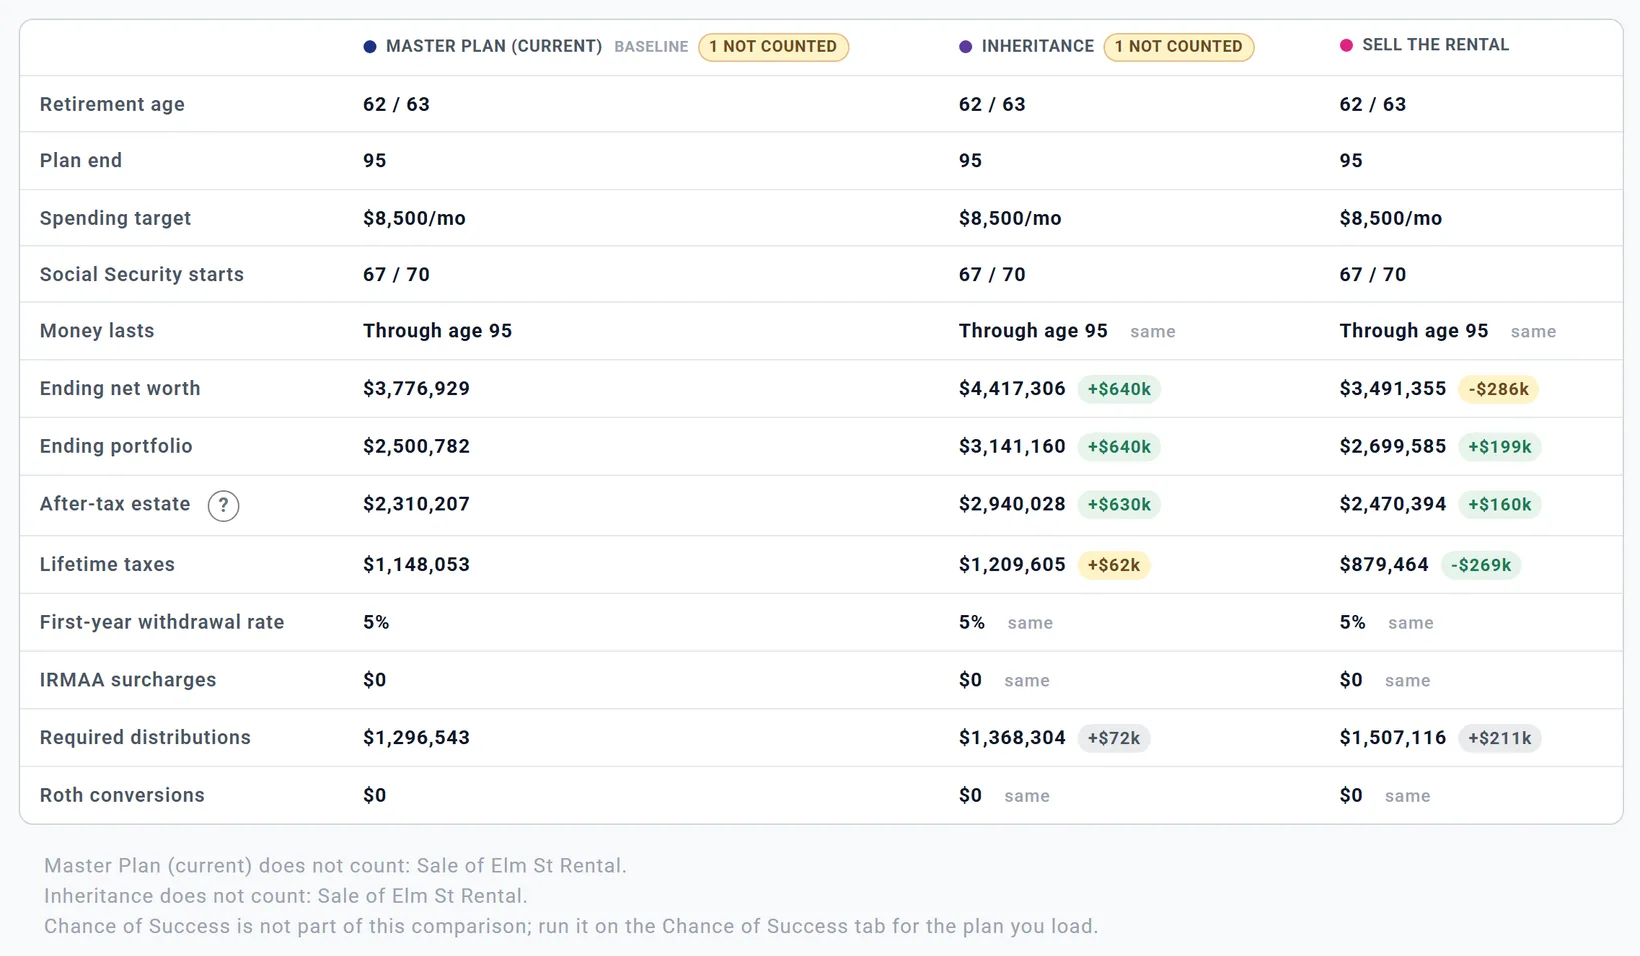Click the 'Required distributions' row label
Viewport: 1640px width, 956px height.
point(145,737)
